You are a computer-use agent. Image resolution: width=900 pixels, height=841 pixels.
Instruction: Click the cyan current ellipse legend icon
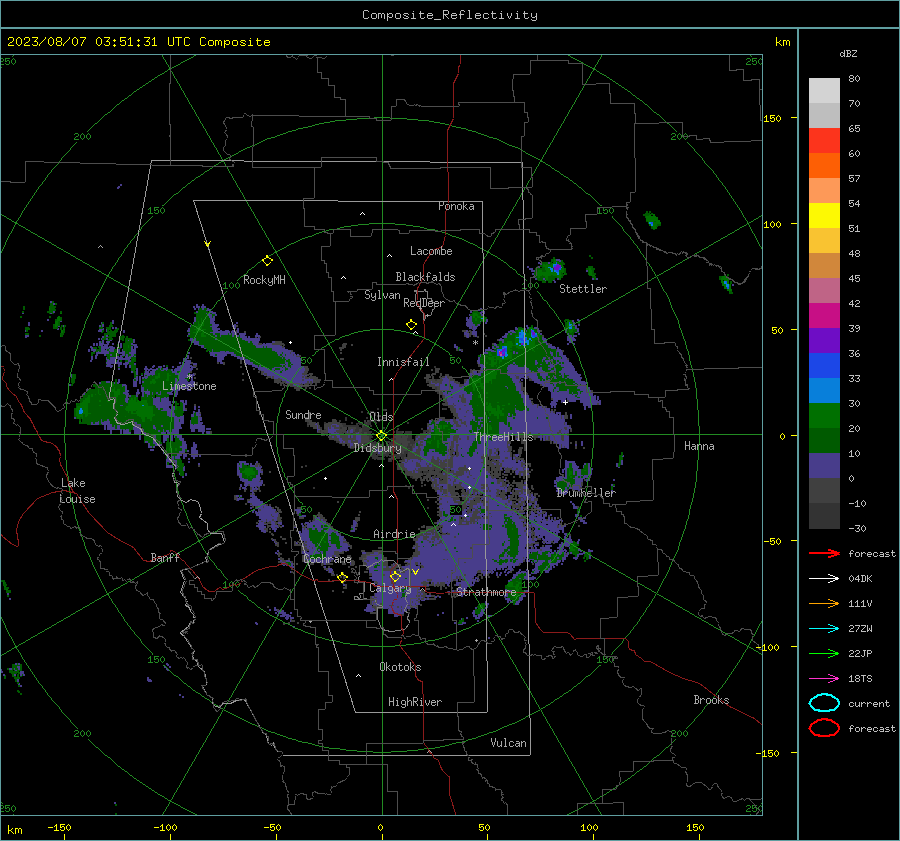pyautogui.click(x=824, y=703)
